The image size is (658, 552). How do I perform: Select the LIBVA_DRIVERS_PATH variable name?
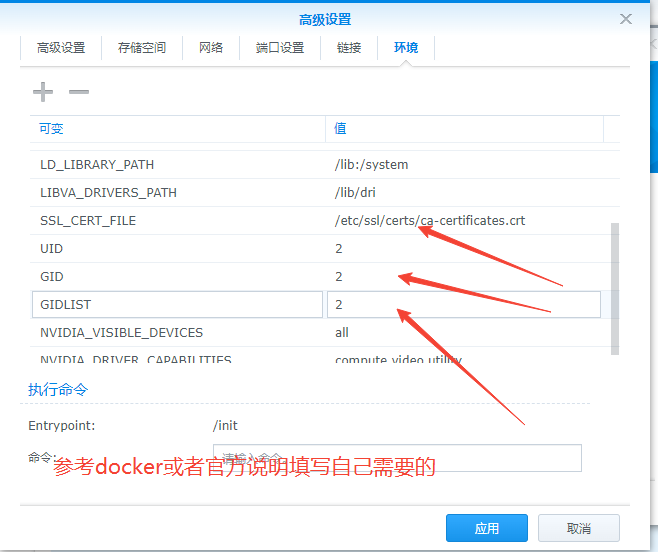108,193
